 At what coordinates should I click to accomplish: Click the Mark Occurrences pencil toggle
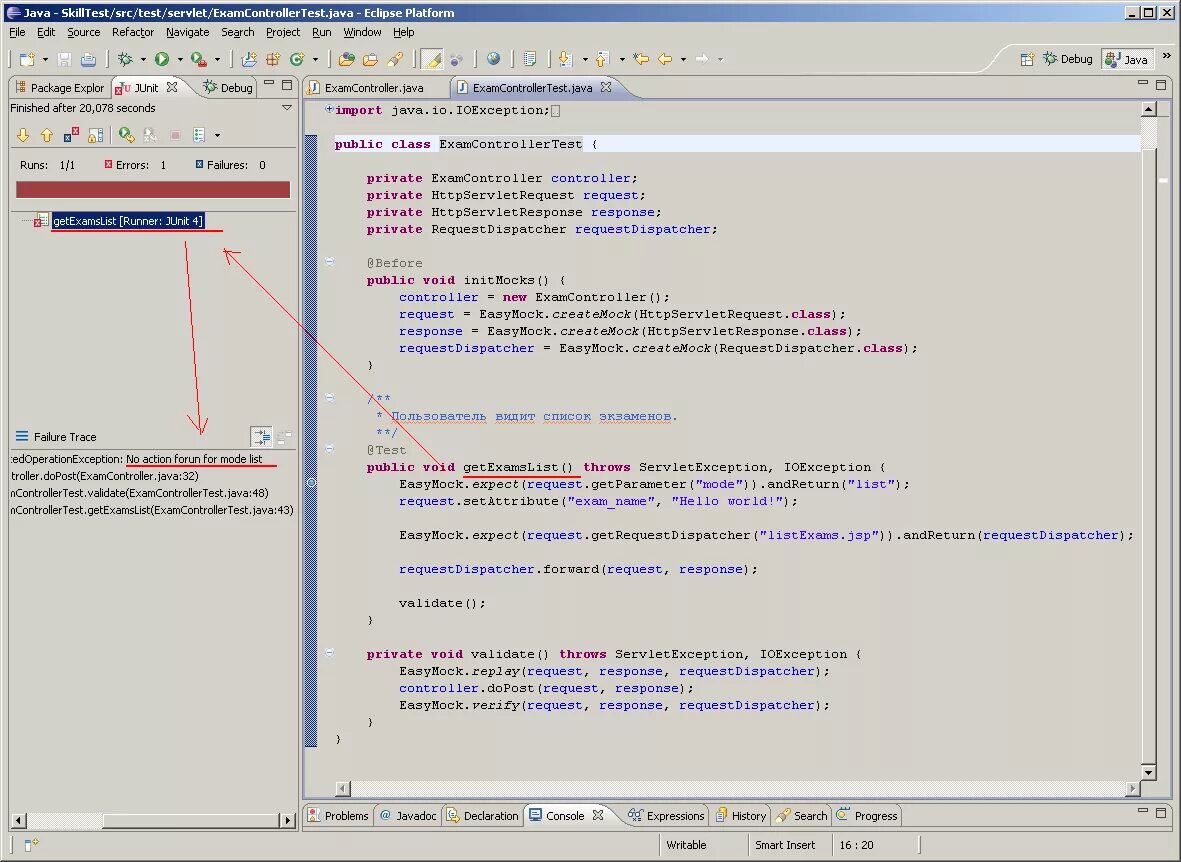pos(431,59)
